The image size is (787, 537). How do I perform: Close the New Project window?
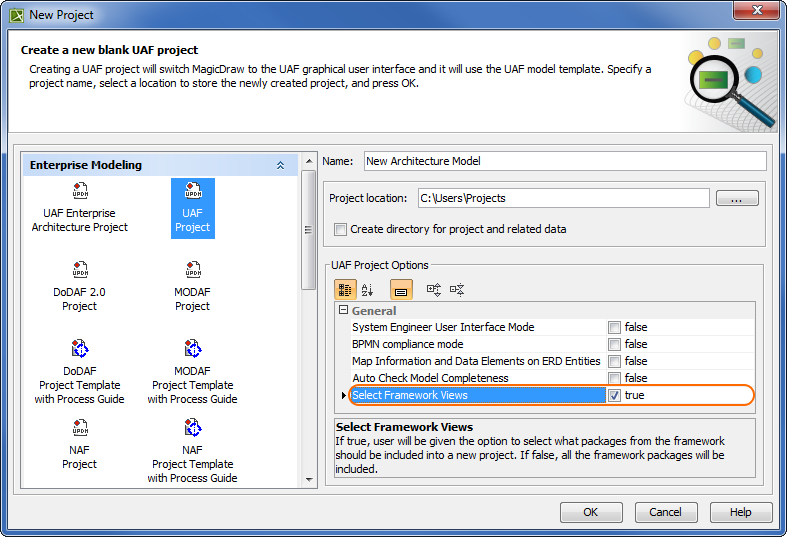pos(757,10)
